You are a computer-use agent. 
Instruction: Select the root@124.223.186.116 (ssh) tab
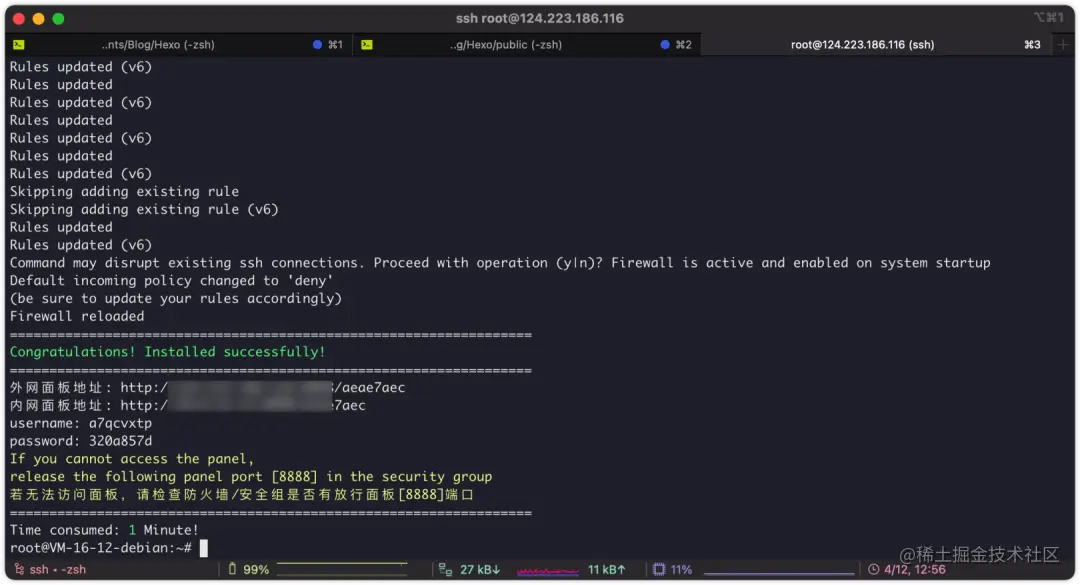tap(877, 45)
